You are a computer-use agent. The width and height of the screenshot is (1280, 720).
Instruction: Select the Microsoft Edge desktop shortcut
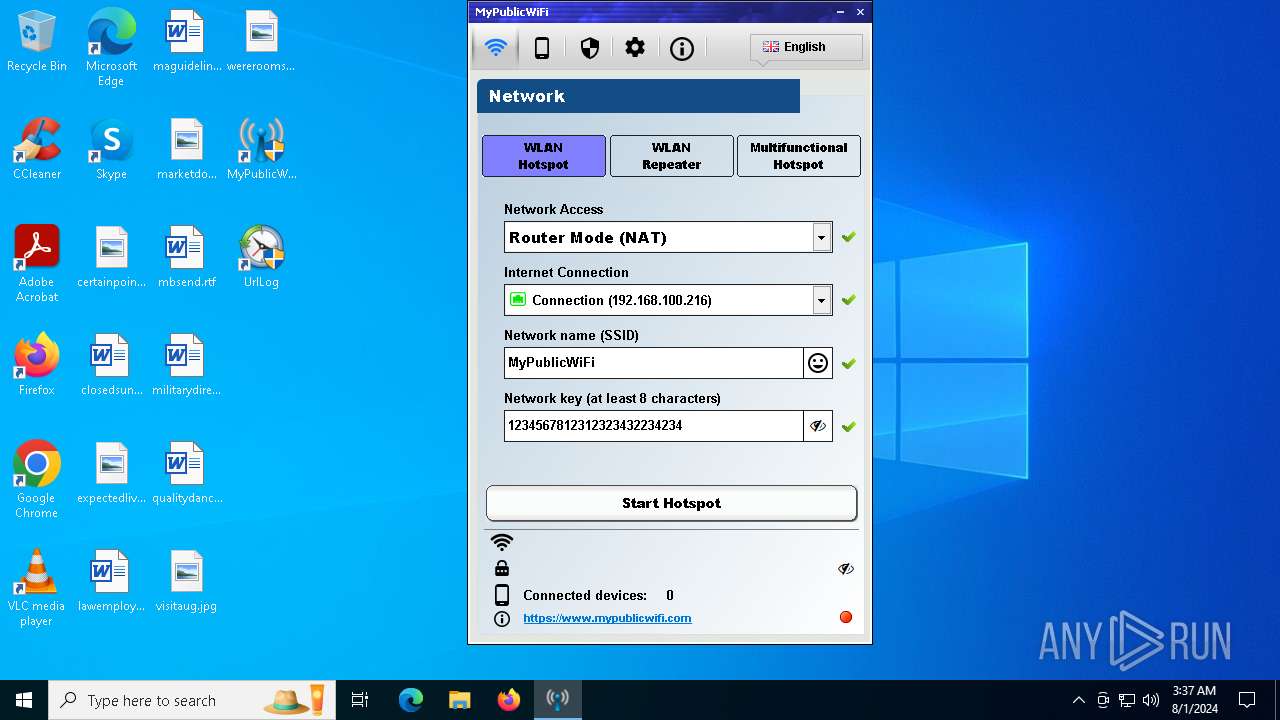coord(111,48)
